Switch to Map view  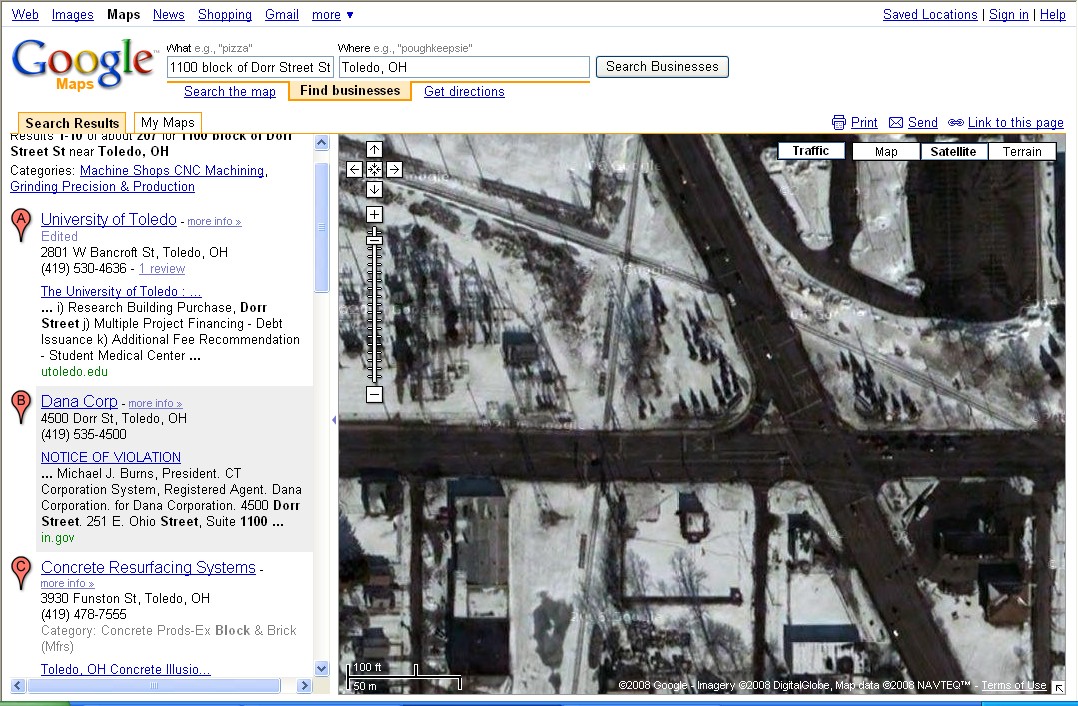click(886, 152)
